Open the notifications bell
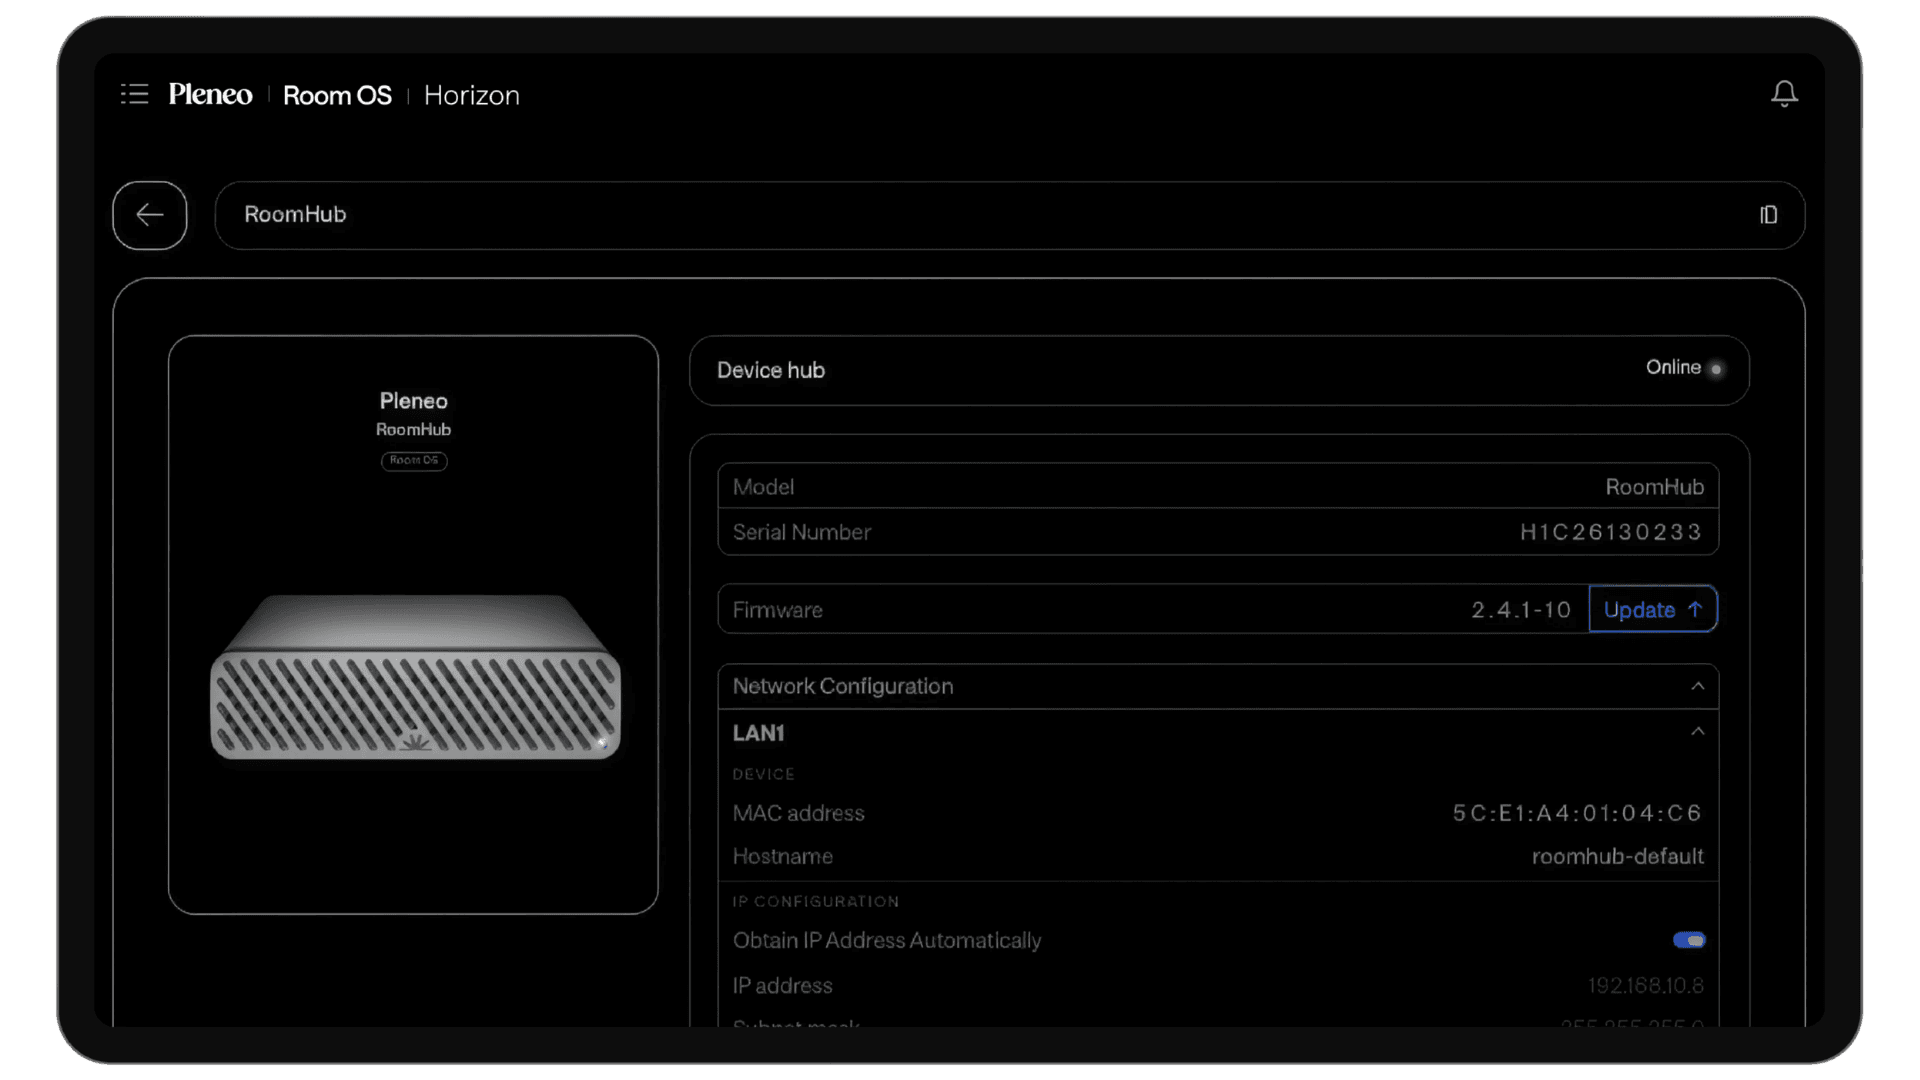 pyautogui.click(x=1784, y=94)
